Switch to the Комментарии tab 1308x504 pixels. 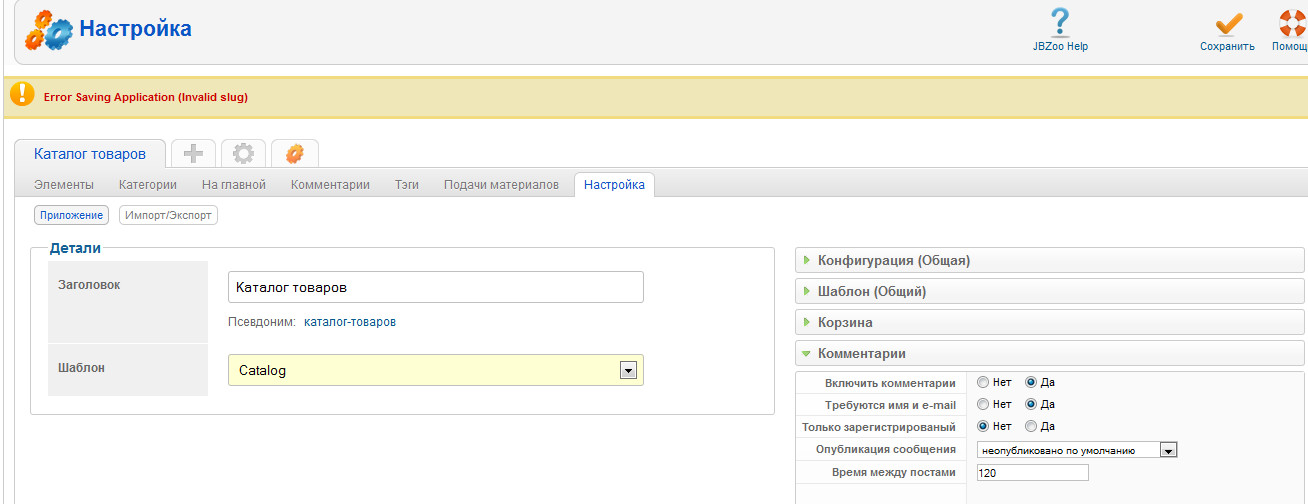[330, 185]
